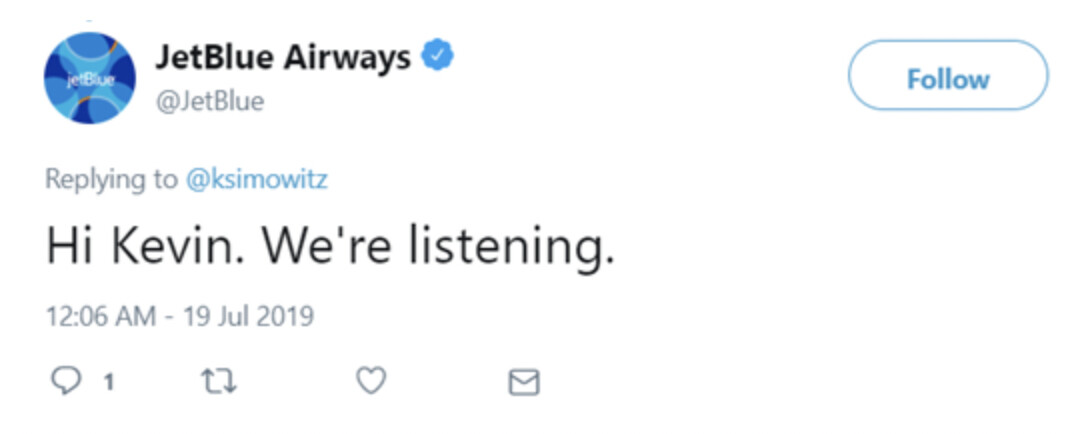
Task: Follow the JetBlue Airways account
Action: [947, 79]
